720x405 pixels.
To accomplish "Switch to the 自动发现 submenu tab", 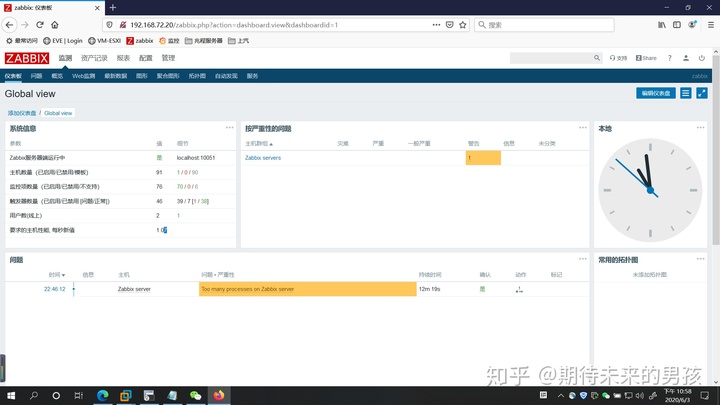I will click(x=226, y=76).
